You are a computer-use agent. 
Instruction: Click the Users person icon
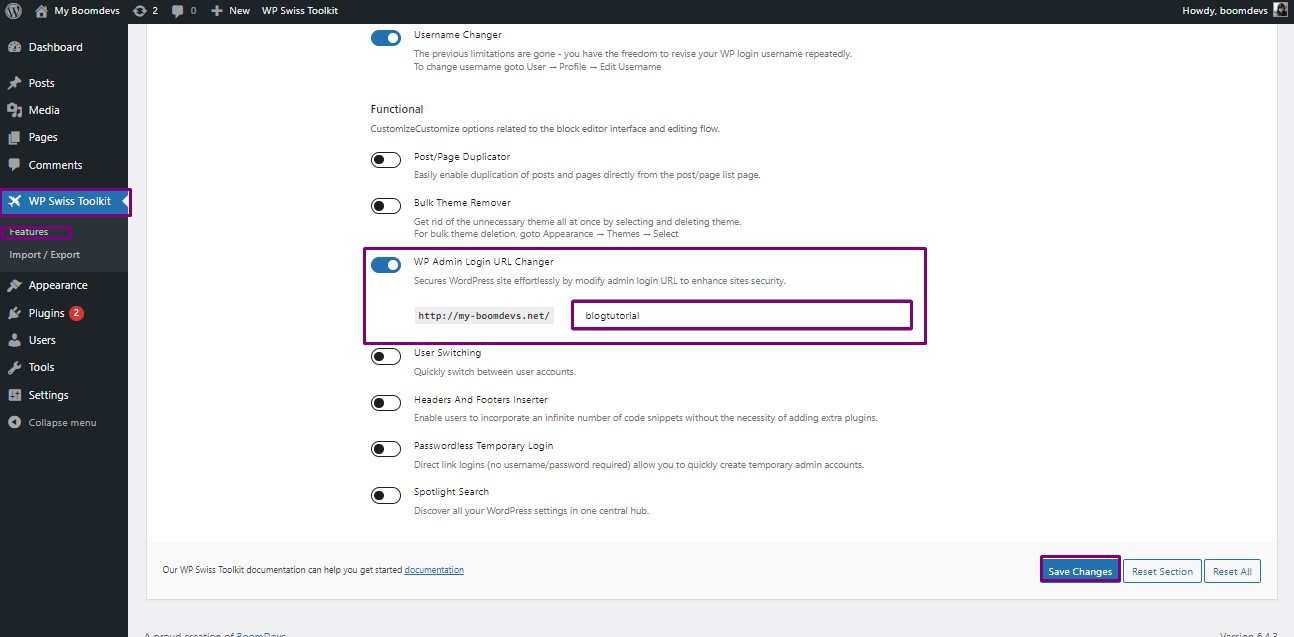tap(14, 340)
